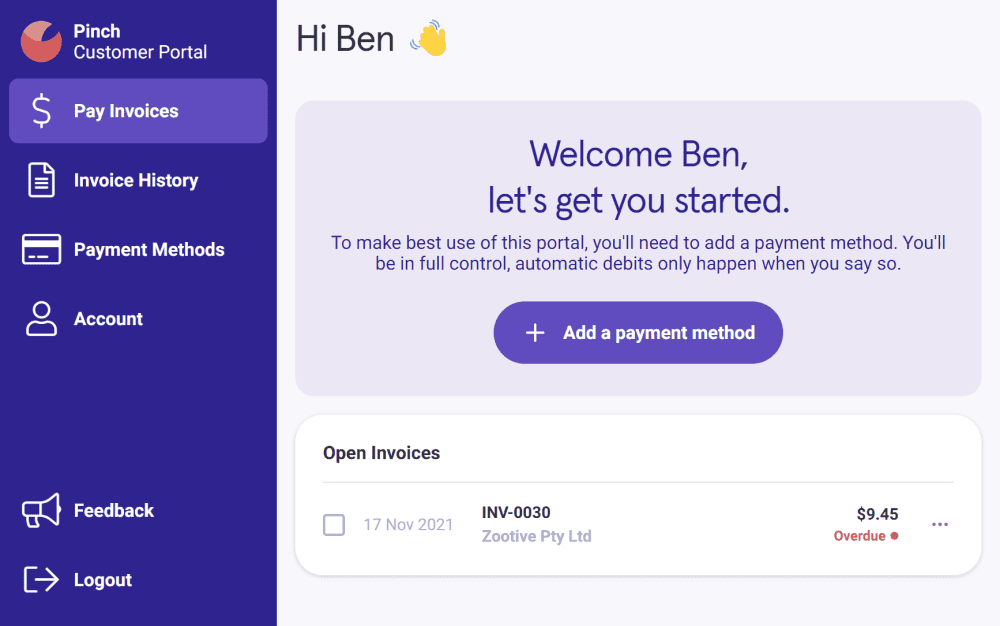Tick the checkbox for invoice INV-0030
The height and width of the screenshot is (626, 1000).
click(x=334, y=524)
